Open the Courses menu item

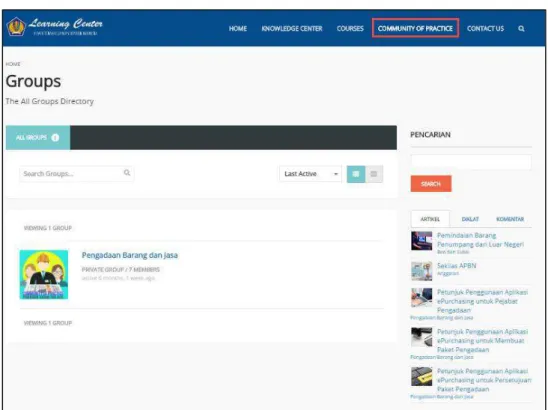350,29
